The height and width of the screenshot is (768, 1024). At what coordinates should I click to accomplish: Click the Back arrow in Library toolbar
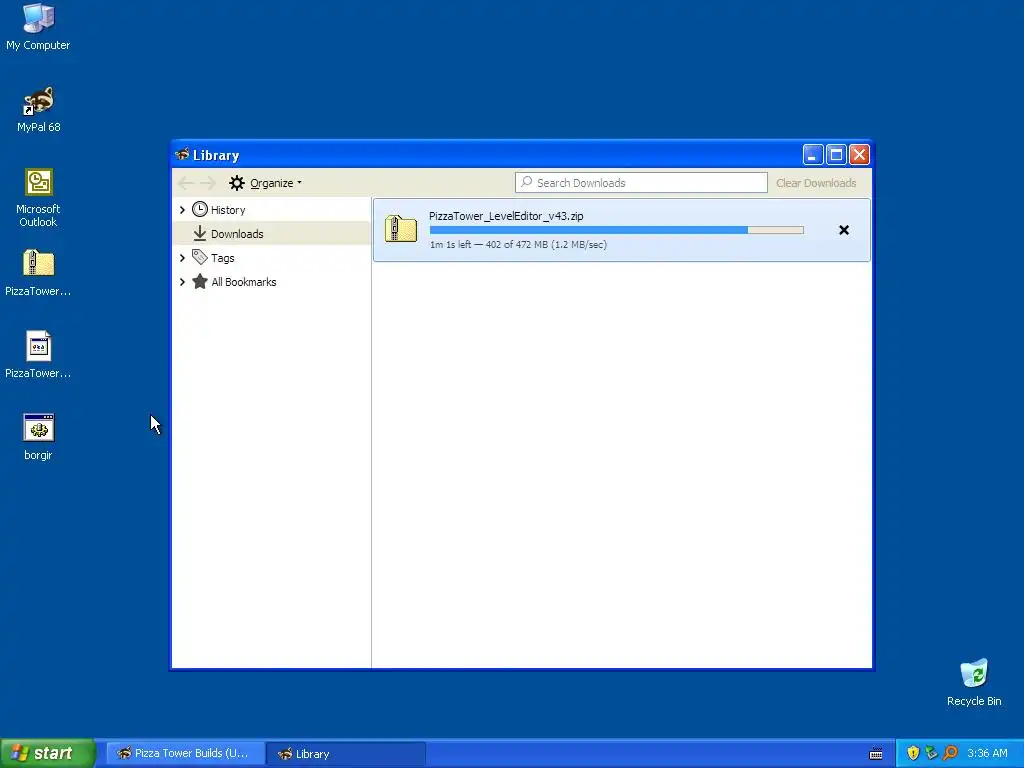(x=185, y=183)
